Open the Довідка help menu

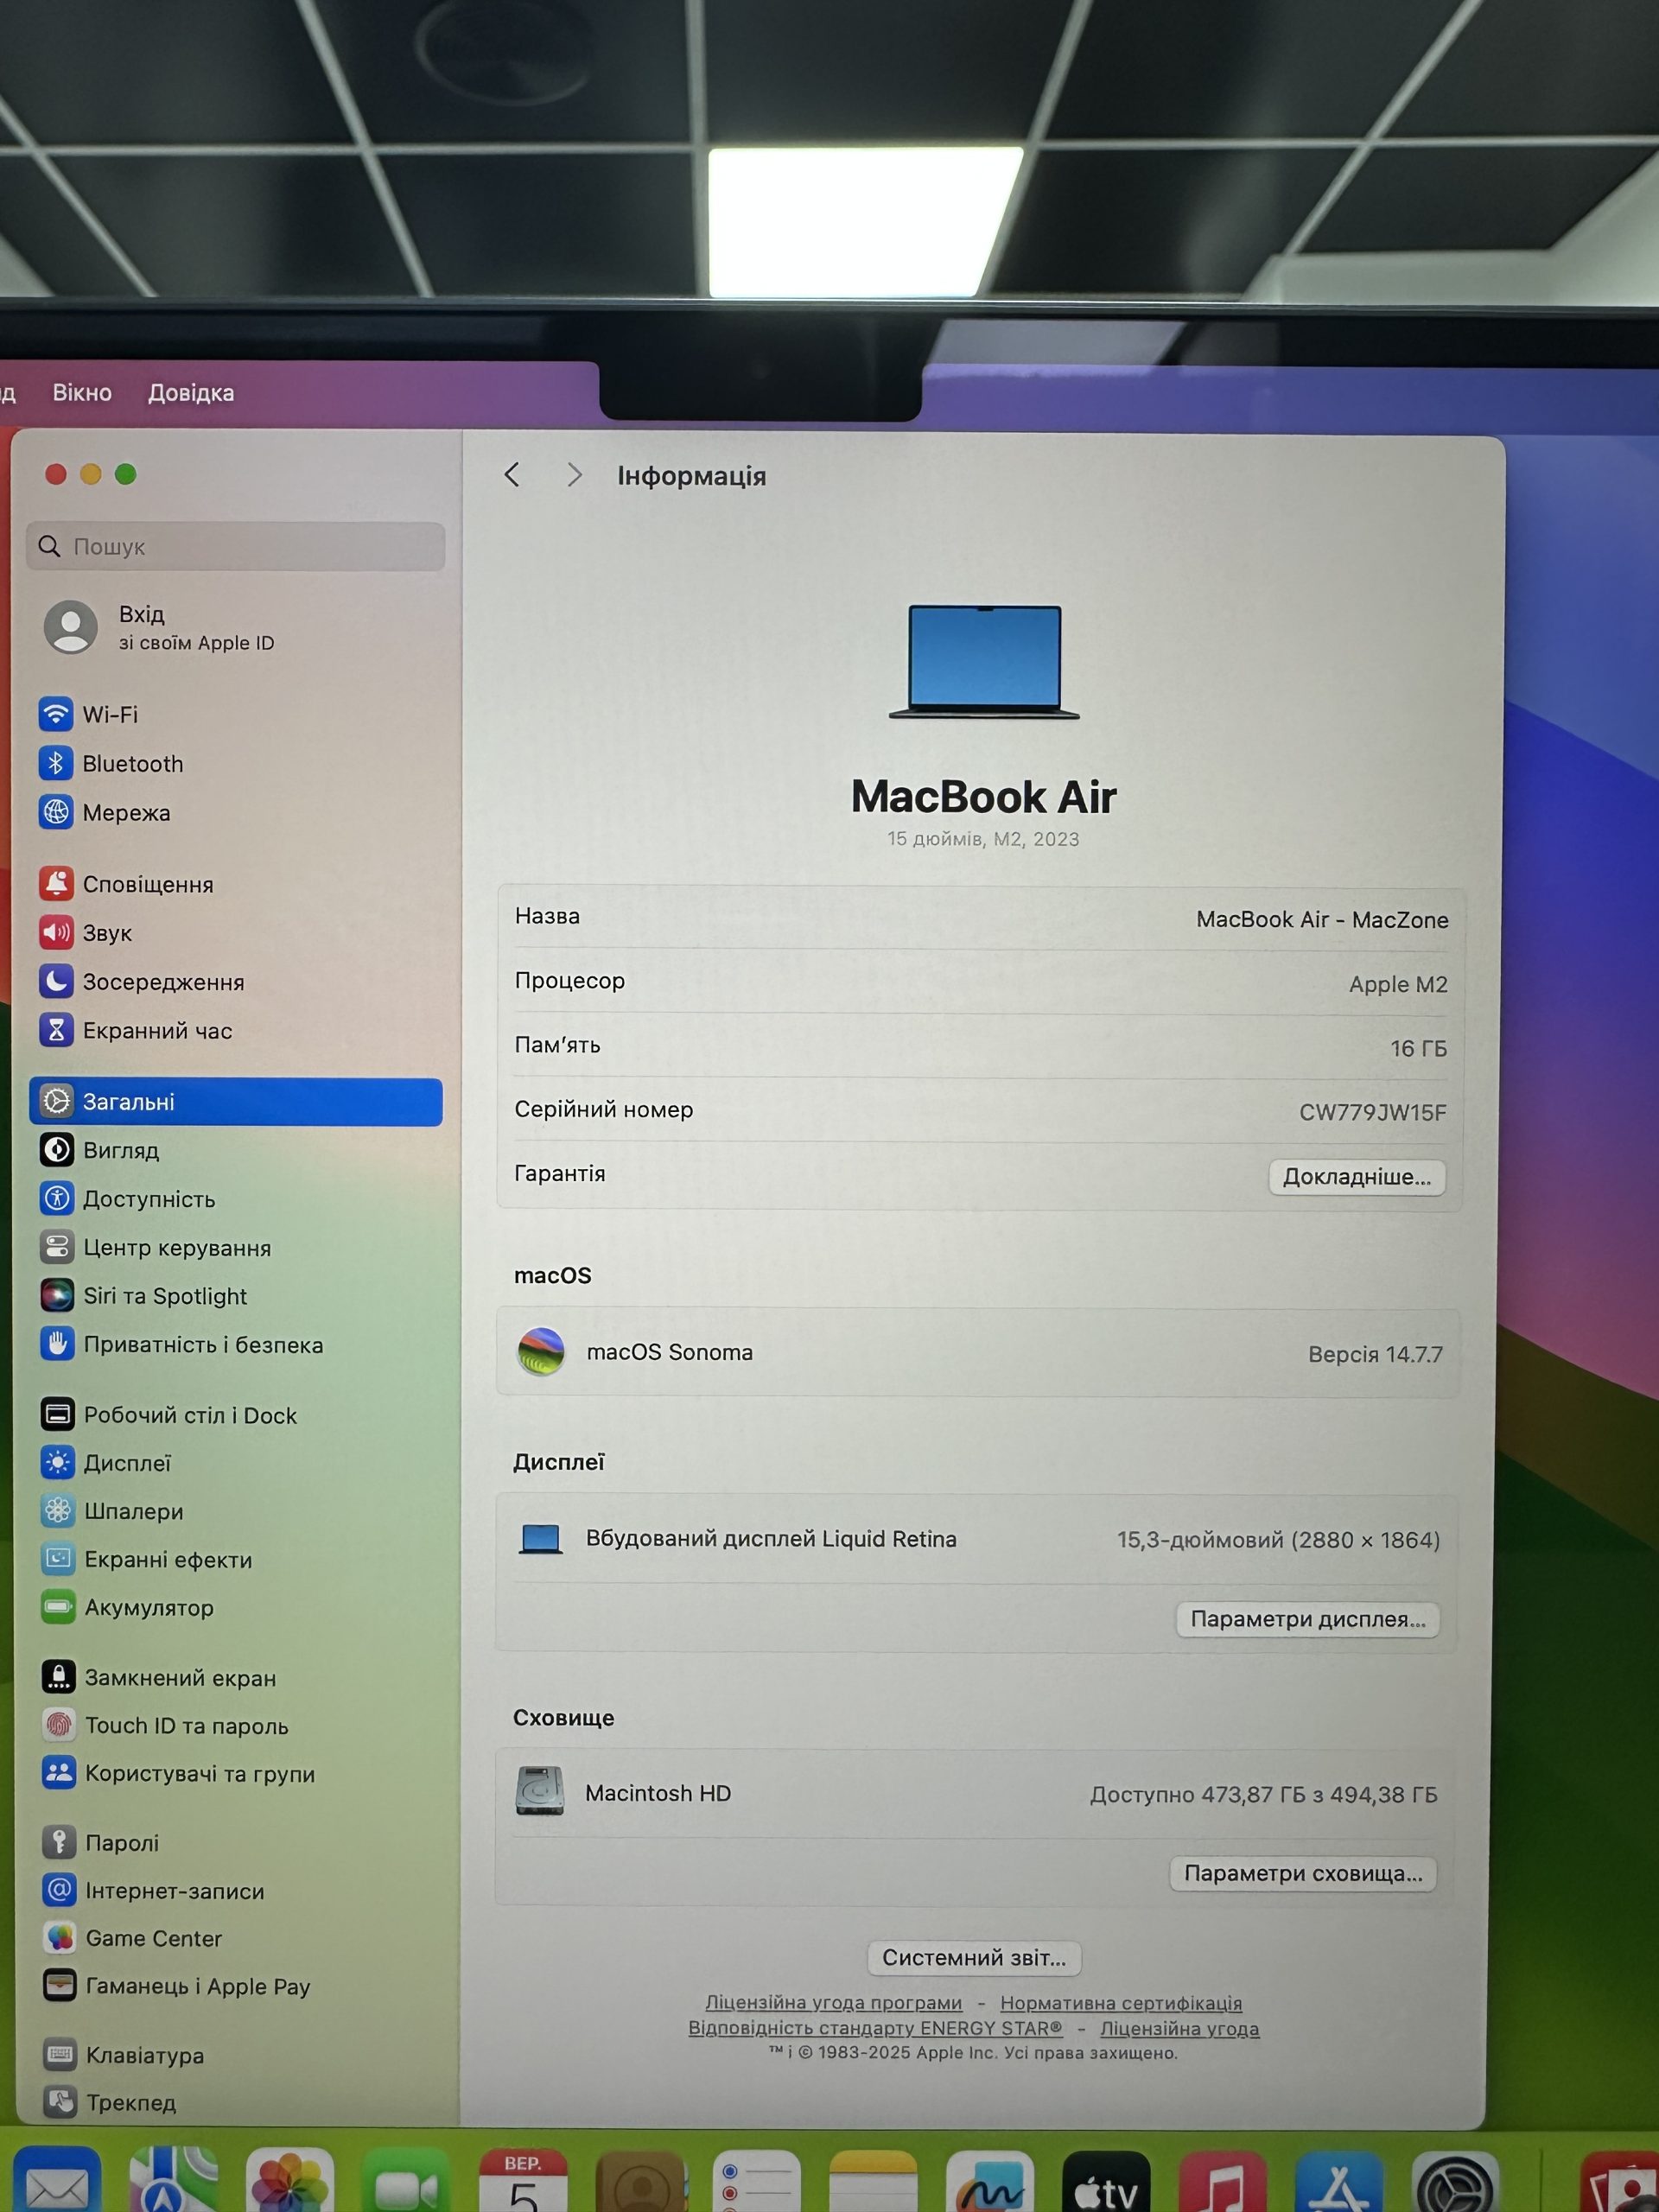(191, 393)
